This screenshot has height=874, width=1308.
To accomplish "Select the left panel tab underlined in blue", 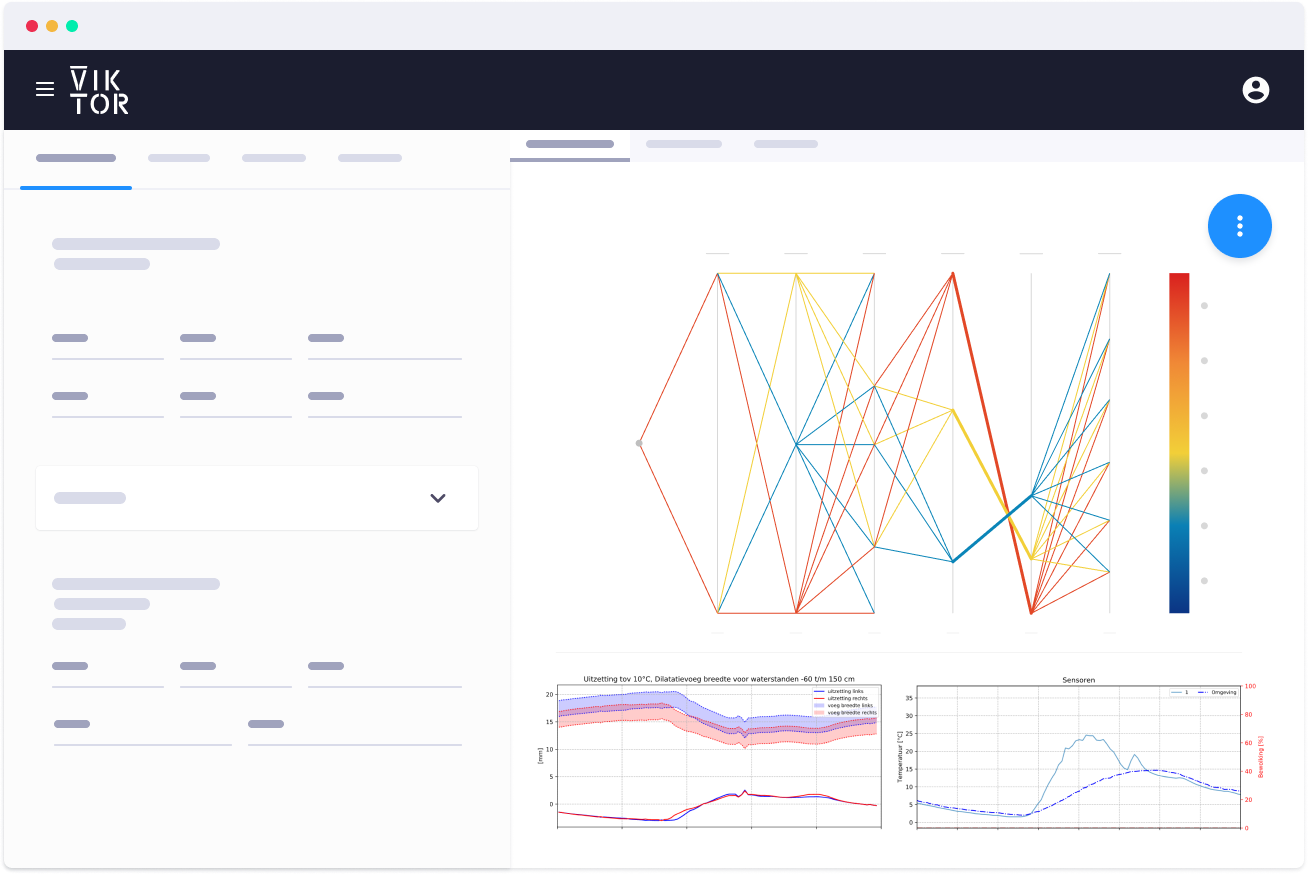I will coord(76,159).
